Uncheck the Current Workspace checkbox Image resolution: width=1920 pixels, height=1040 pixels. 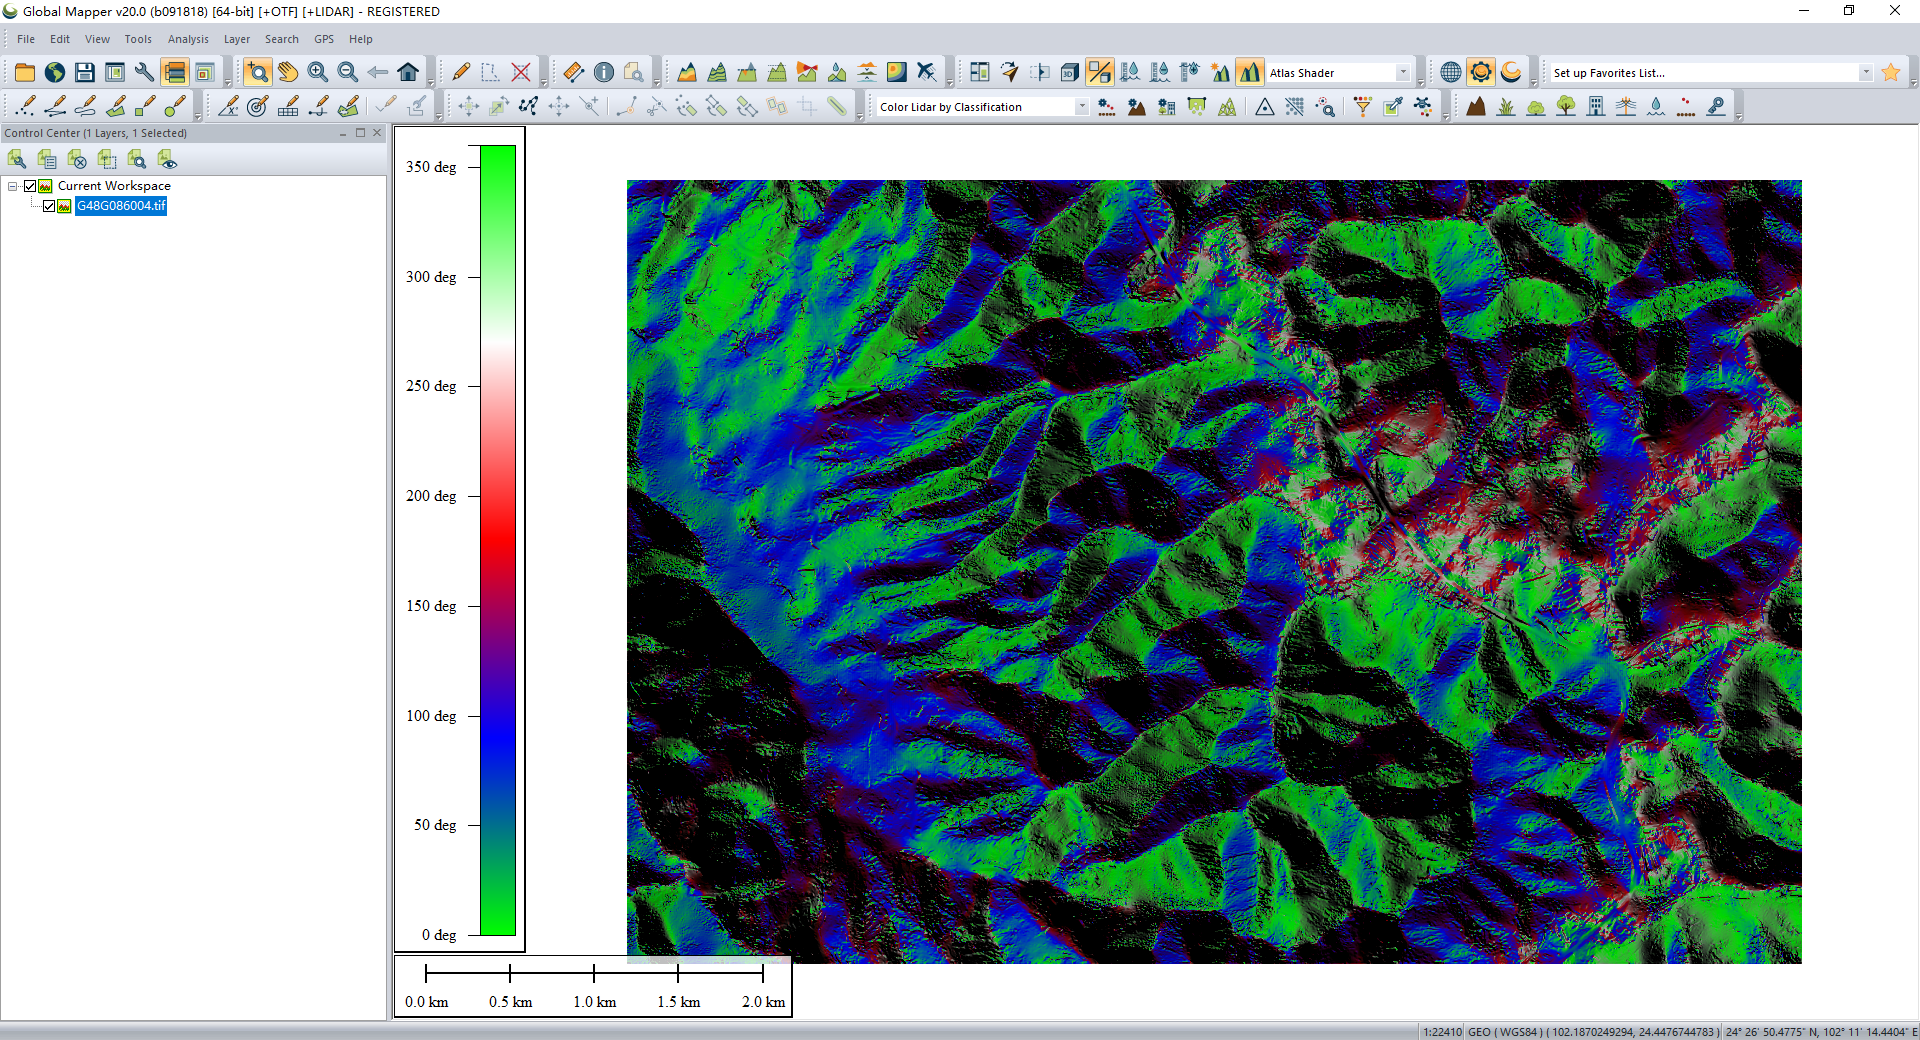click(30, 186)
